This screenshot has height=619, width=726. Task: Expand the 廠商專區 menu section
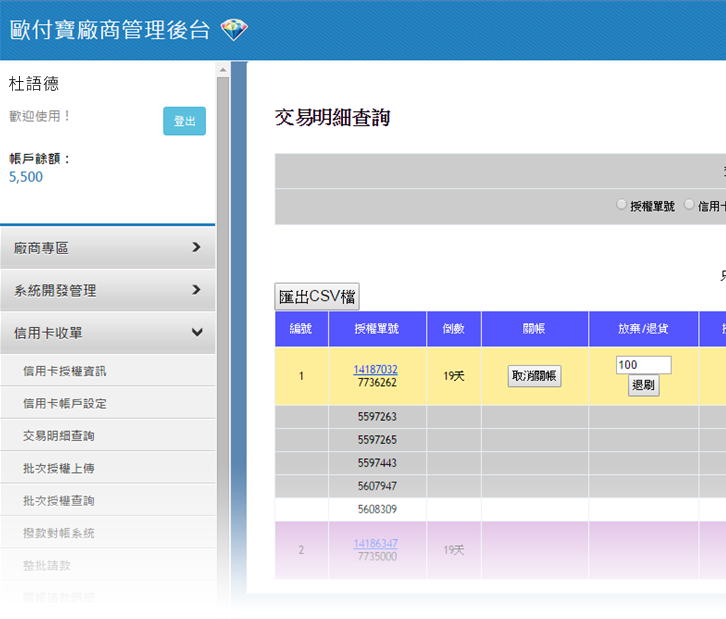pos(107,248)
